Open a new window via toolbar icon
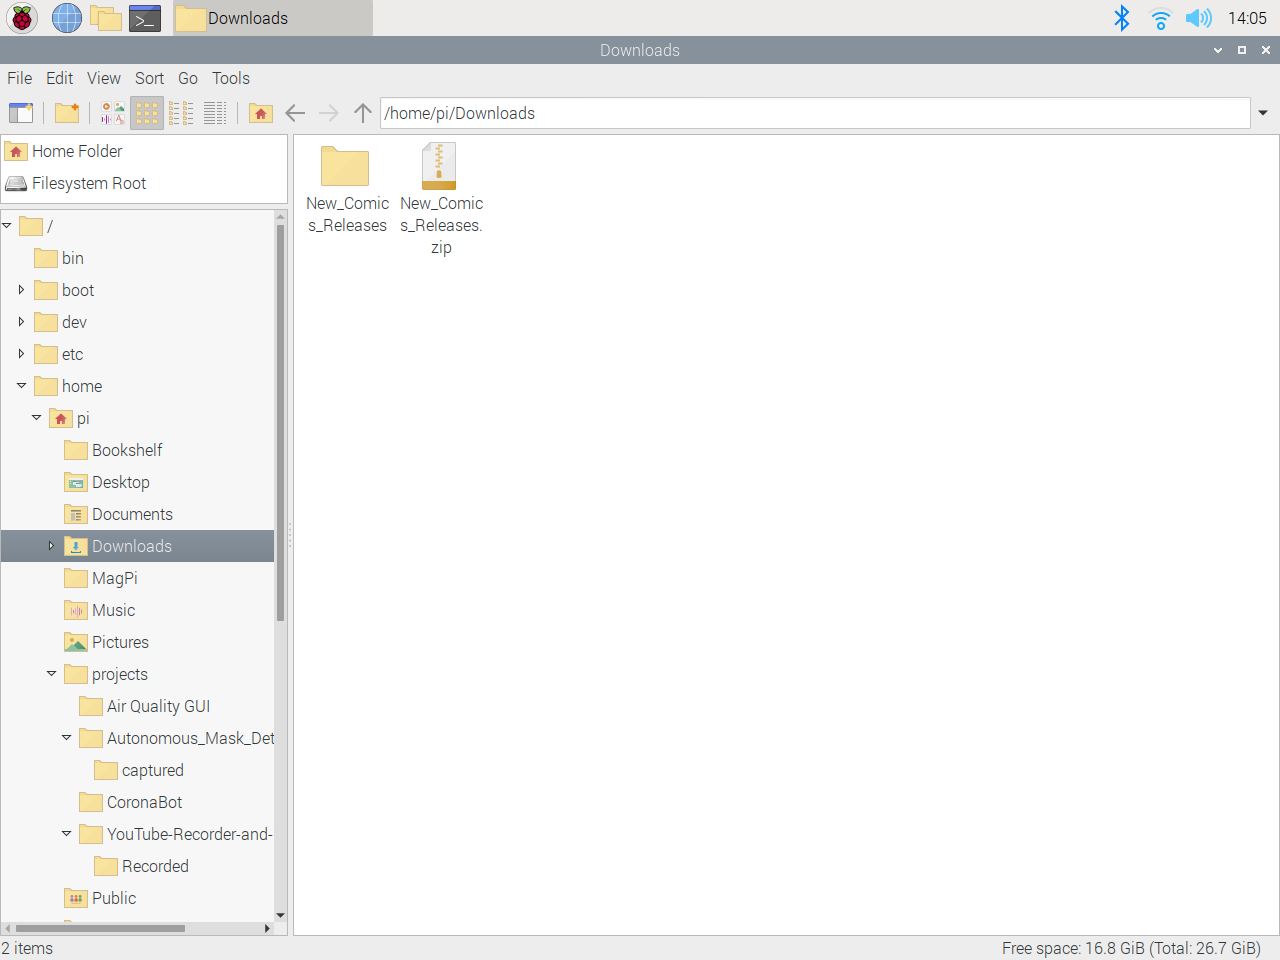Image resolution: width=1280 pixels, height=960 pixels. (21, 113)
